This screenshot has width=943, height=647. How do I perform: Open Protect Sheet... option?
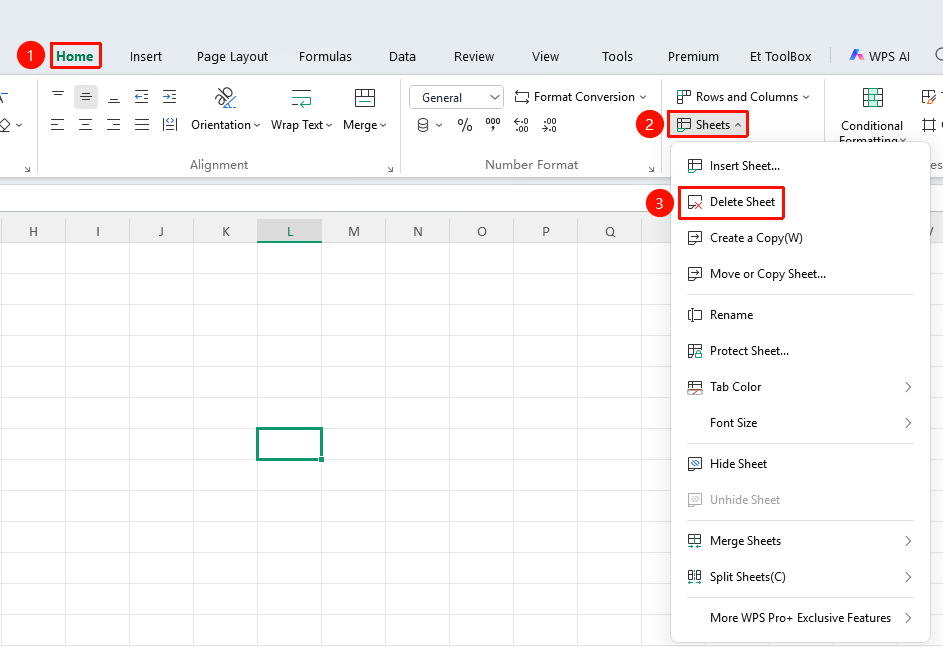pos(800,351)
